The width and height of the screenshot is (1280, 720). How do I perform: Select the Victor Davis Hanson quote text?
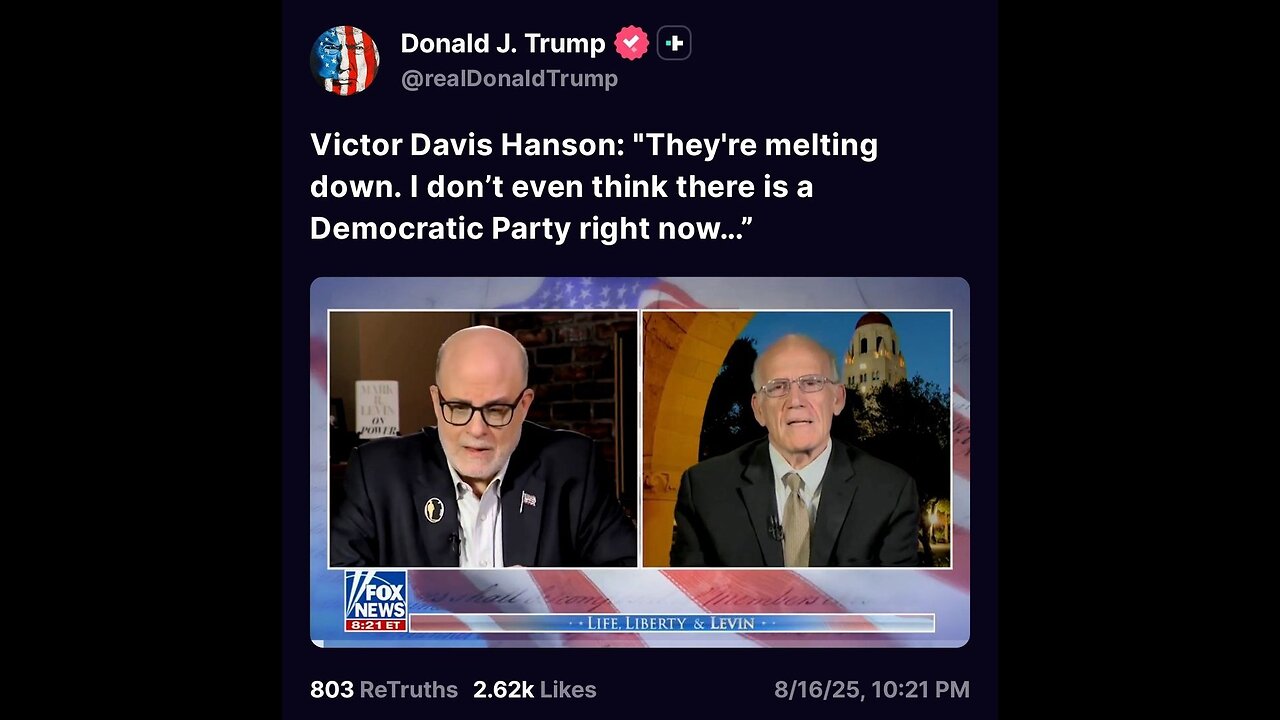[x=594, y=187]
